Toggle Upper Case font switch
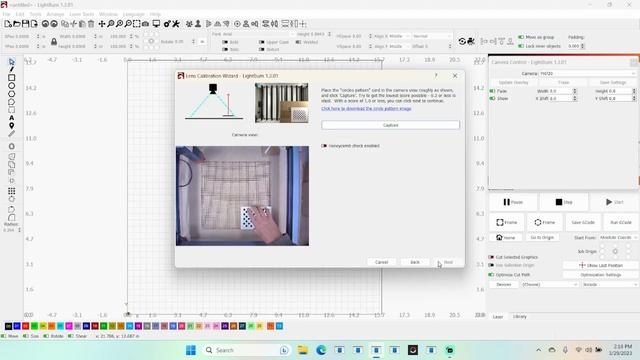The width and height of the screenshot is (640, 360). 262,42
